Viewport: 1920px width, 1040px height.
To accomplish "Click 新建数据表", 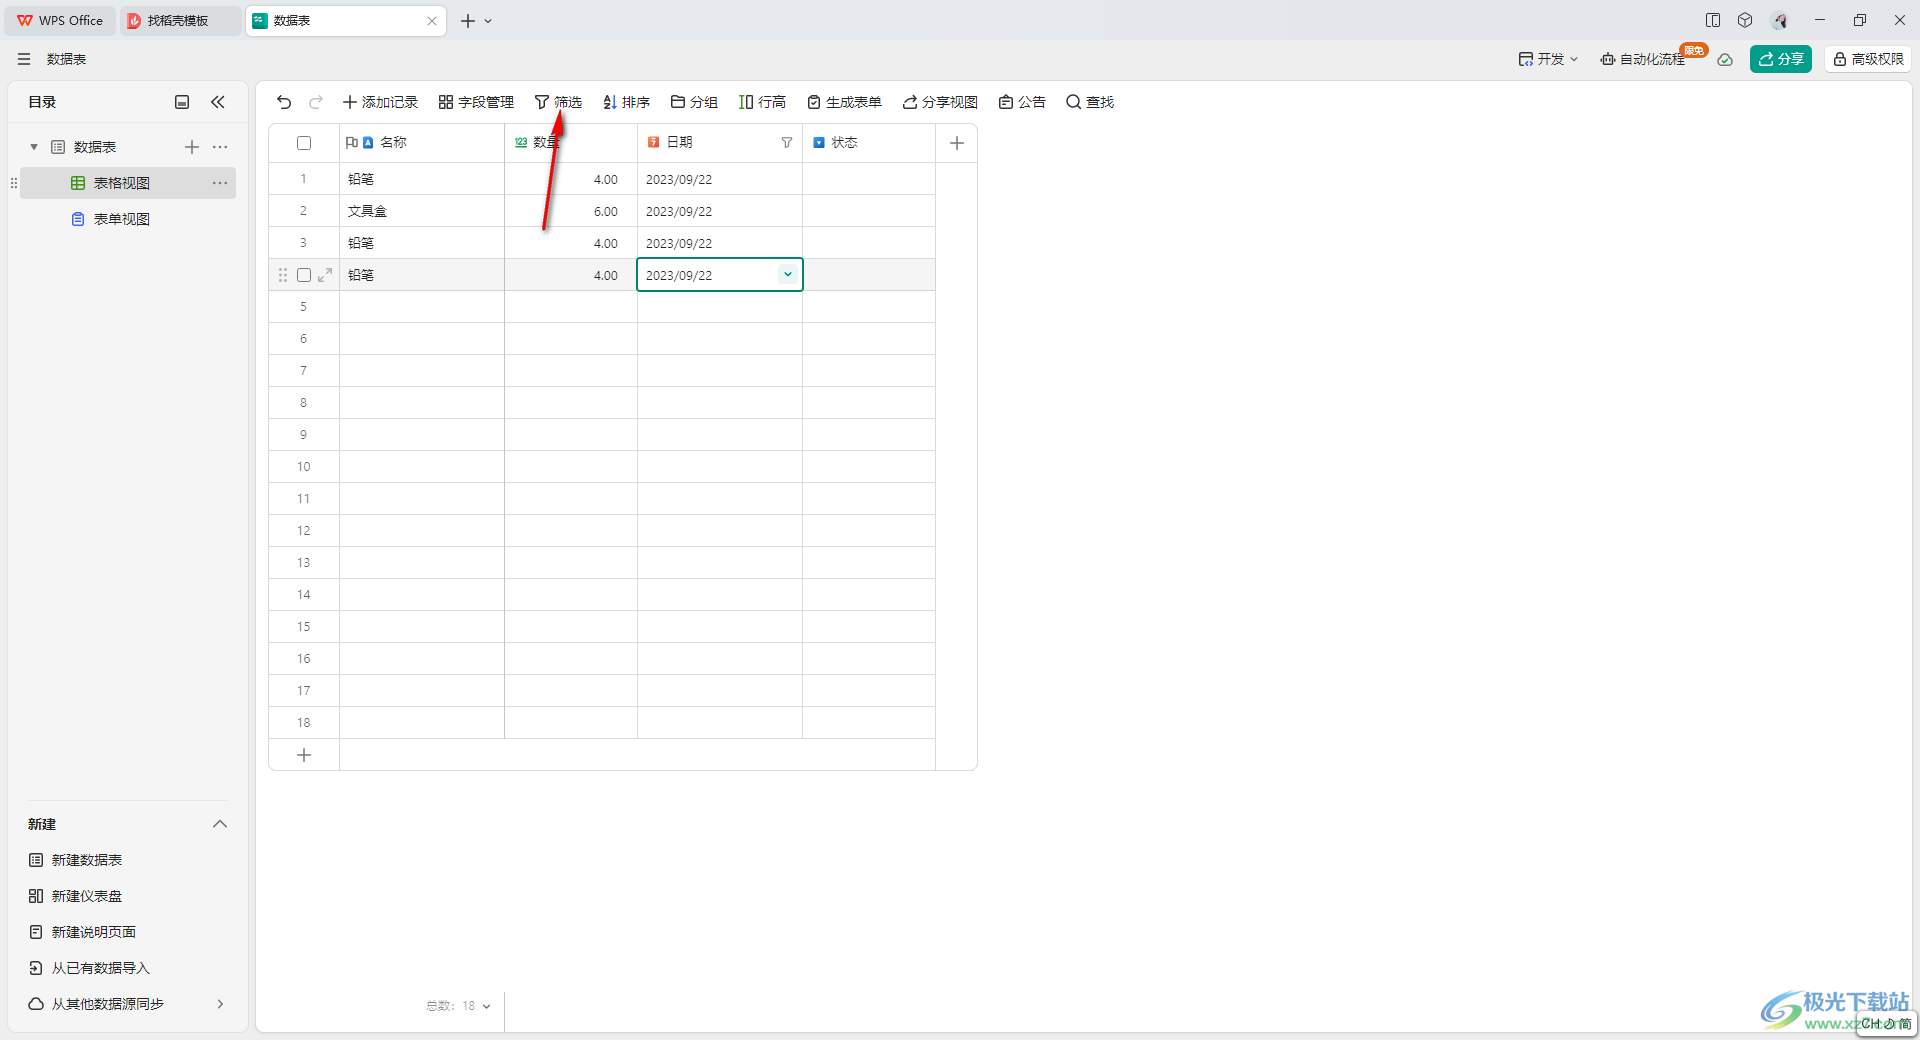I will 76,860.
